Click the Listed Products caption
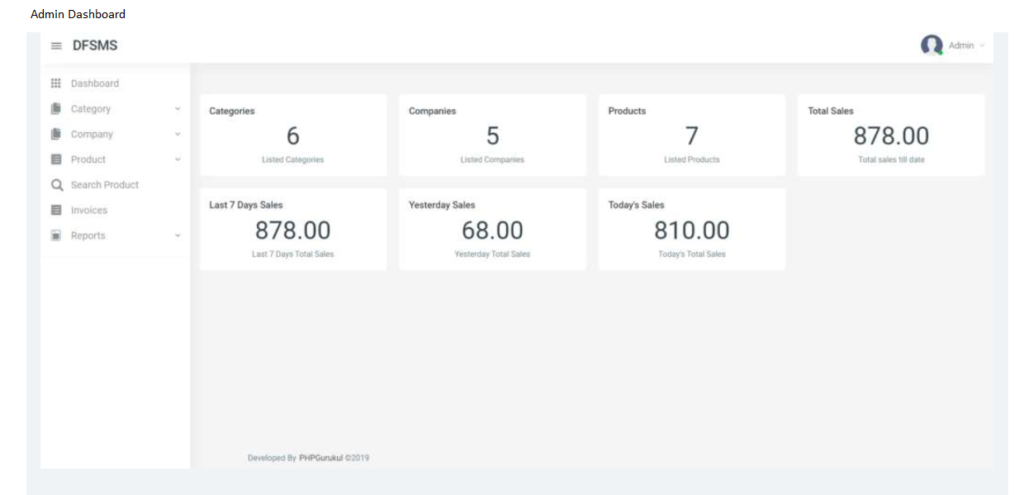The width and height of the screenshot is (1024, 495). point(692,160)
